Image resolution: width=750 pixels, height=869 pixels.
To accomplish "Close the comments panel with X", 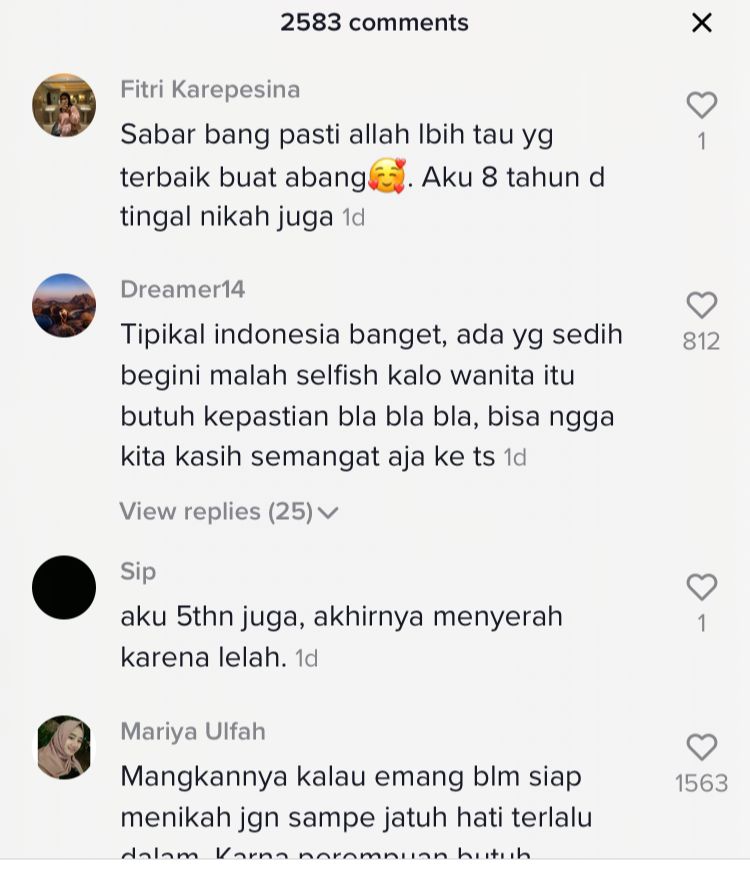I will click(702, 23).
